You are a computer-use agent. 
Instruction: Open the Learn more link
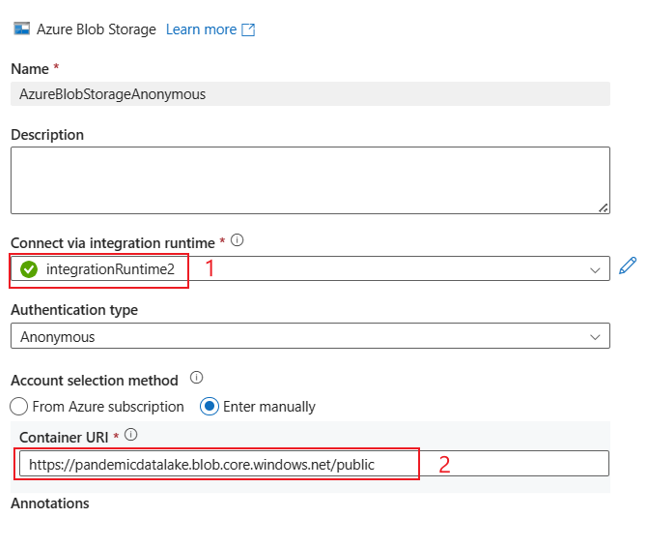[x=201, y=30]
